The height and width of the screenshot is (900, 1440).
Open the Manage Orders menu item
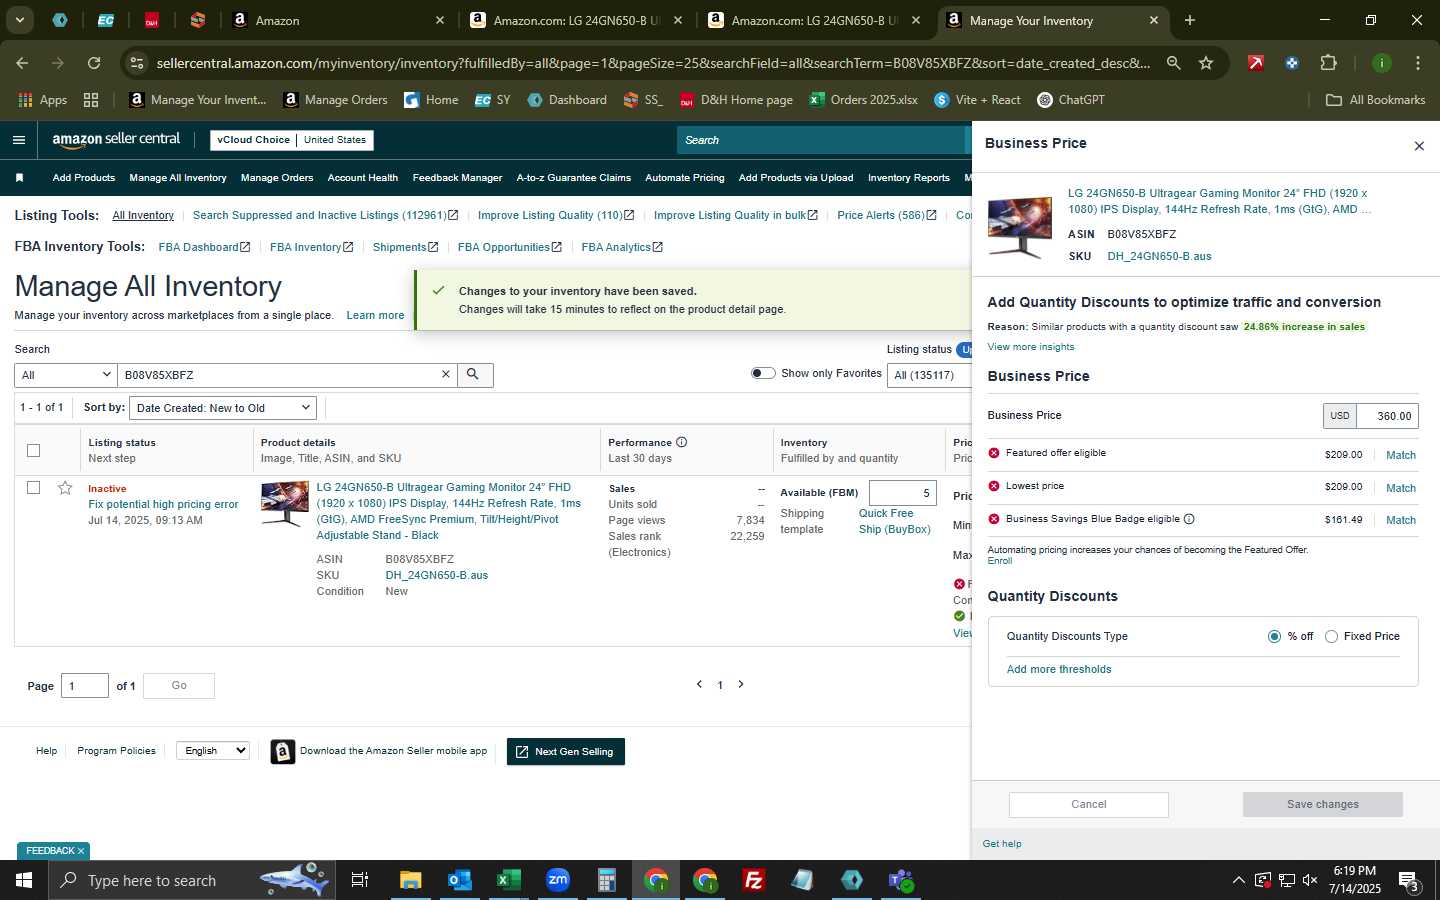coord(277,178)
